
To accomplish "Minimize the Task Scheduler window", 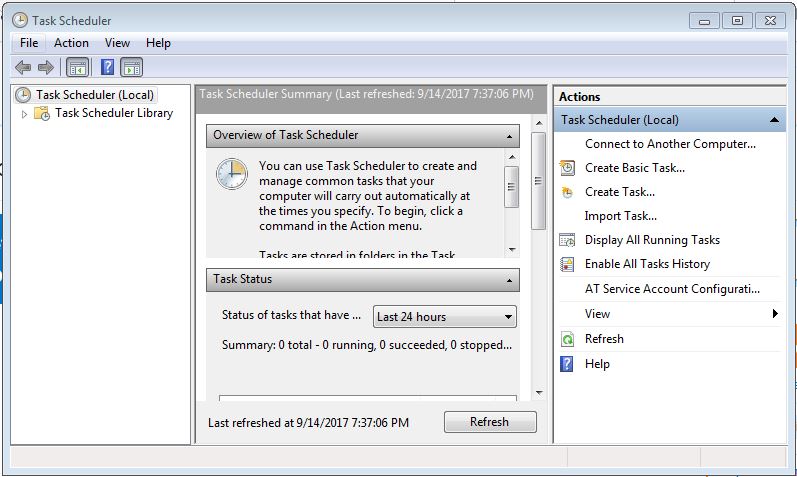I will coord(704,21).
